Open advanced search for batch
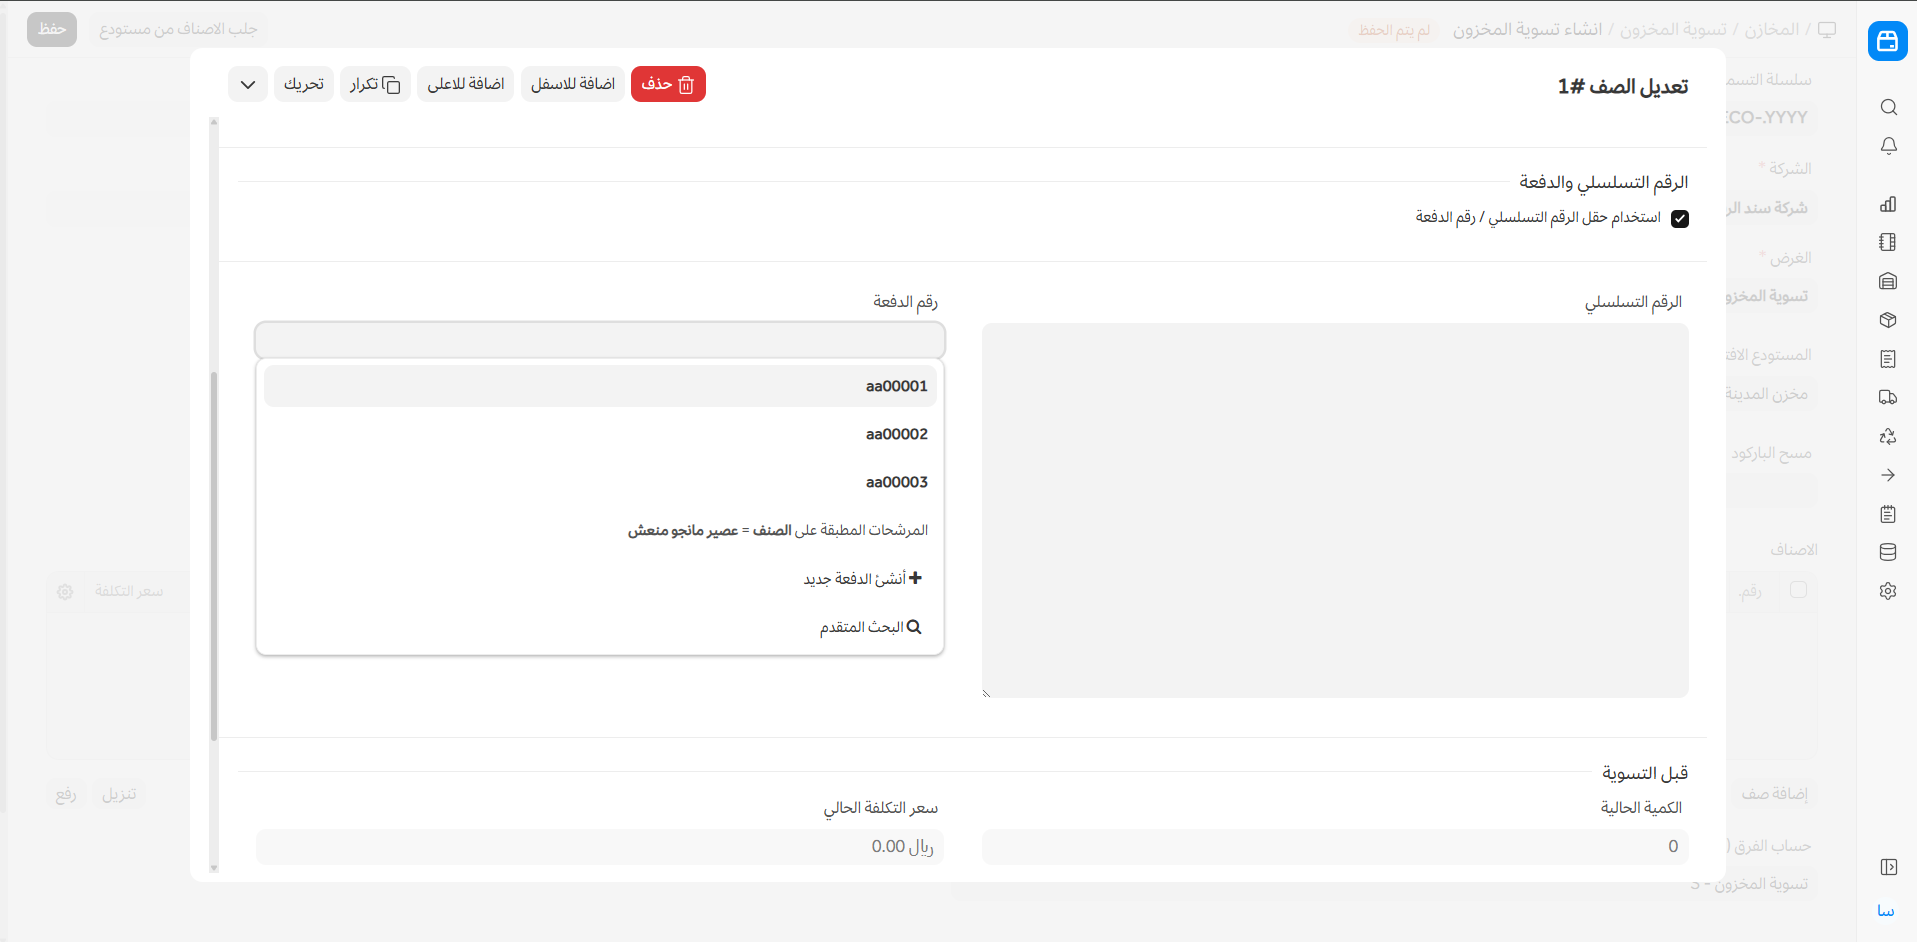This screenshot has height=942, width=1917. tap(870, 627)
